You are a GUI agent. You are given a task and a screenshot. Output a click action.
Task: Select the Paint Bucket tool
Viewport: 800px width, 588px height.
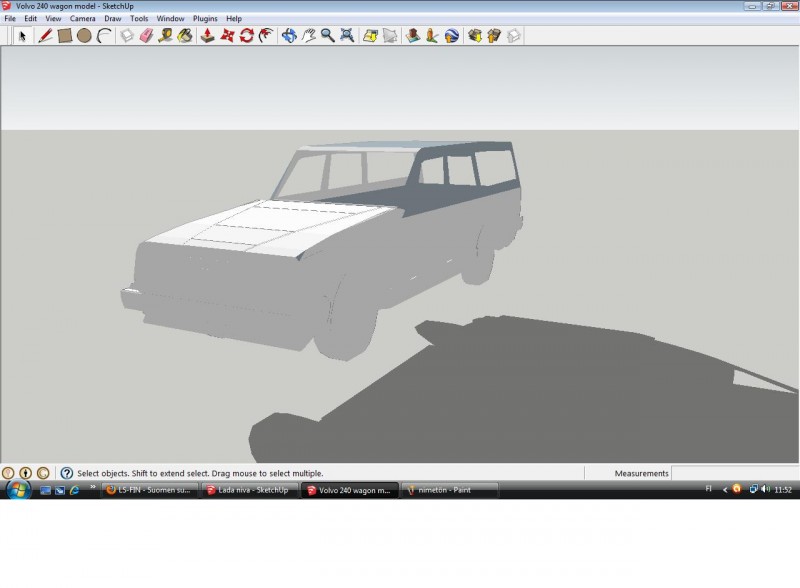(x=185, y=36)
